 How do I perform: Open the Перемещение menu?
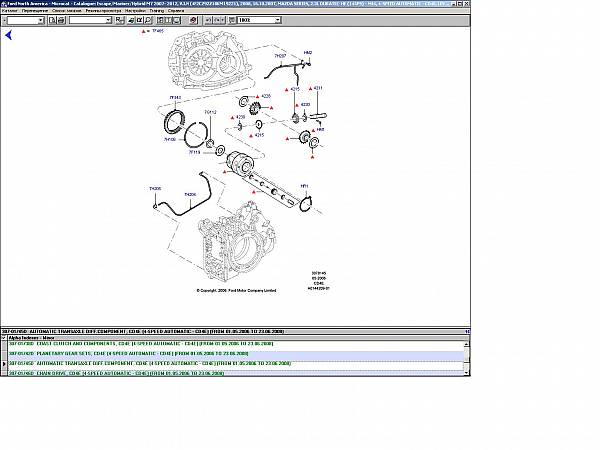pyautogui.click(x=35, y=11)
